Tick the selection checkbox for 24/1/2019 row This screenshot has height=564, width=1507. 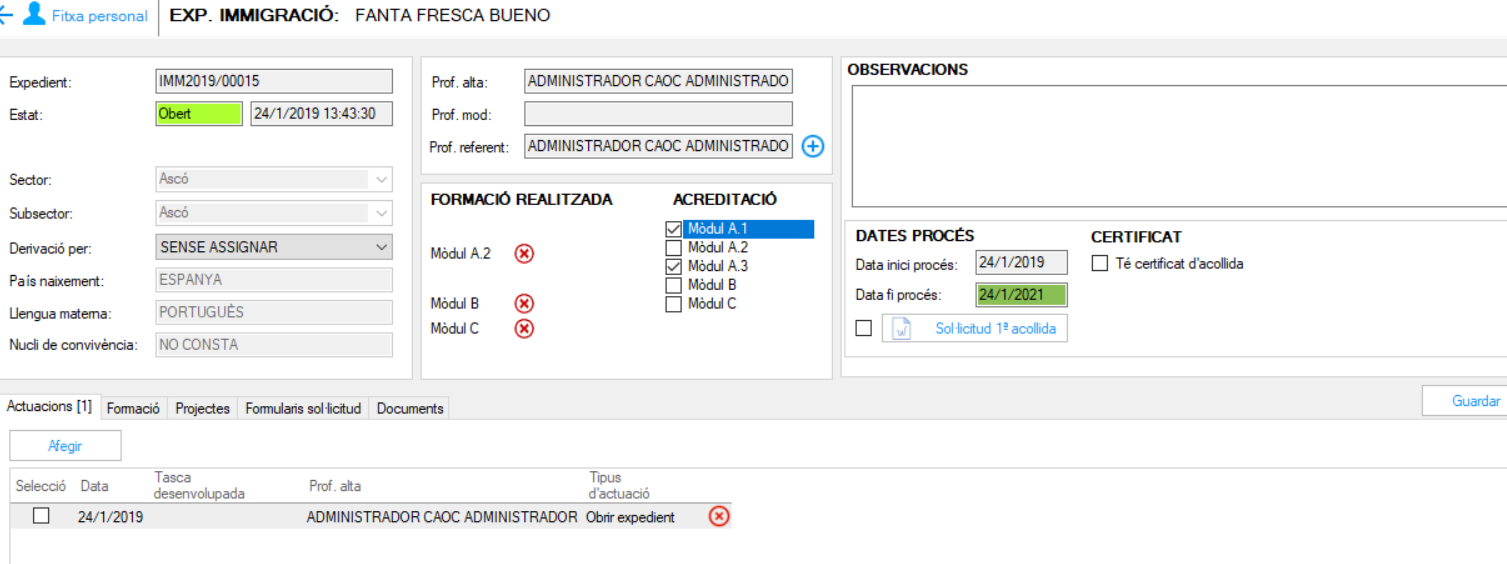41,517
